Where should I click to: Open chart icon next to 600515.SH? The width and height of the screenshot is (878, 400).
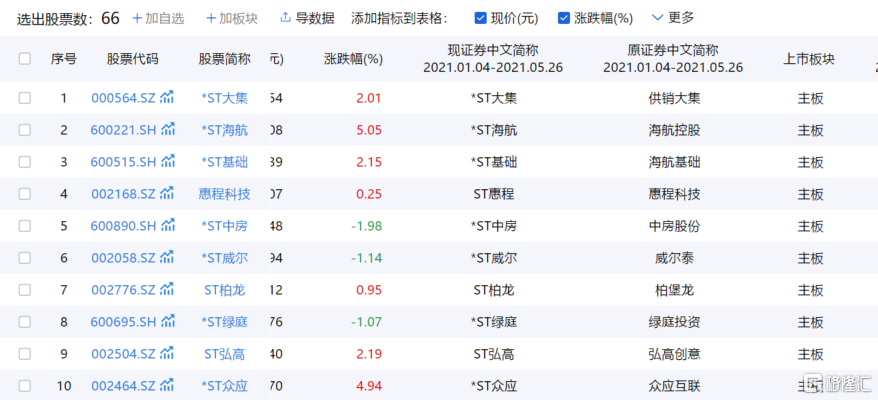click(168, 161)
